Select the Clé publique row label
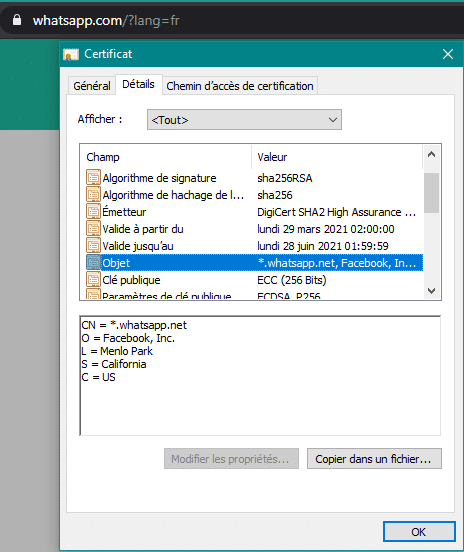This screenshot has height=552, width=464. click(131, 280)
